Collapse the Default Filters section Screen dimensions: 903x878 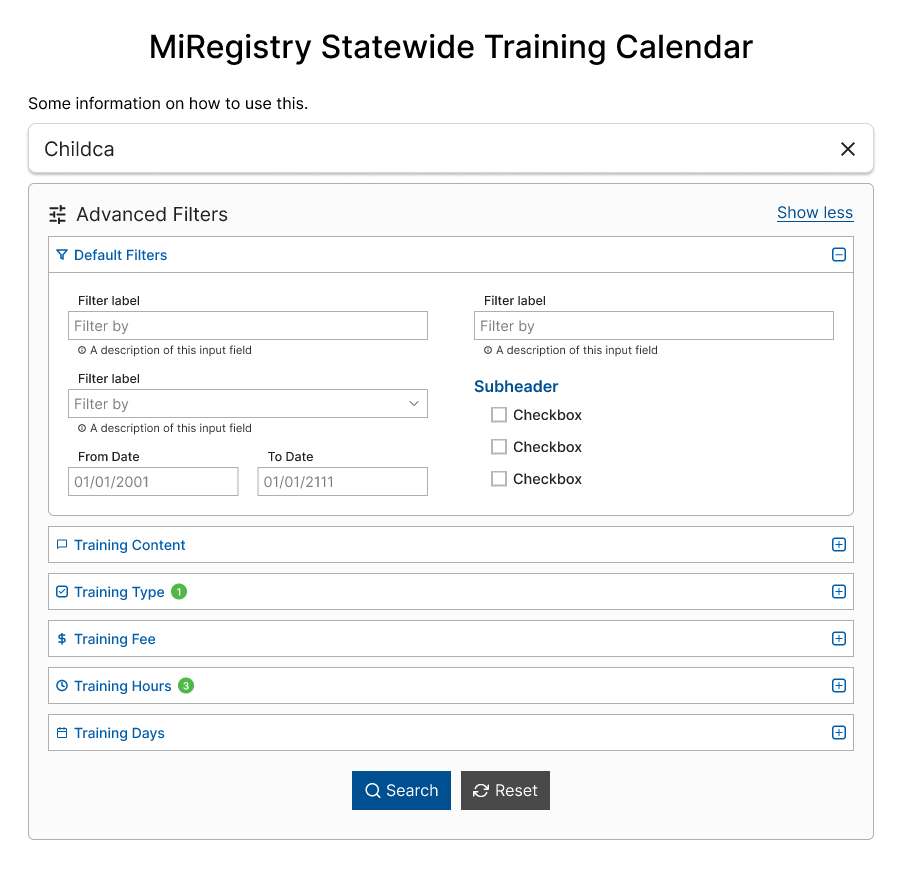839,255
